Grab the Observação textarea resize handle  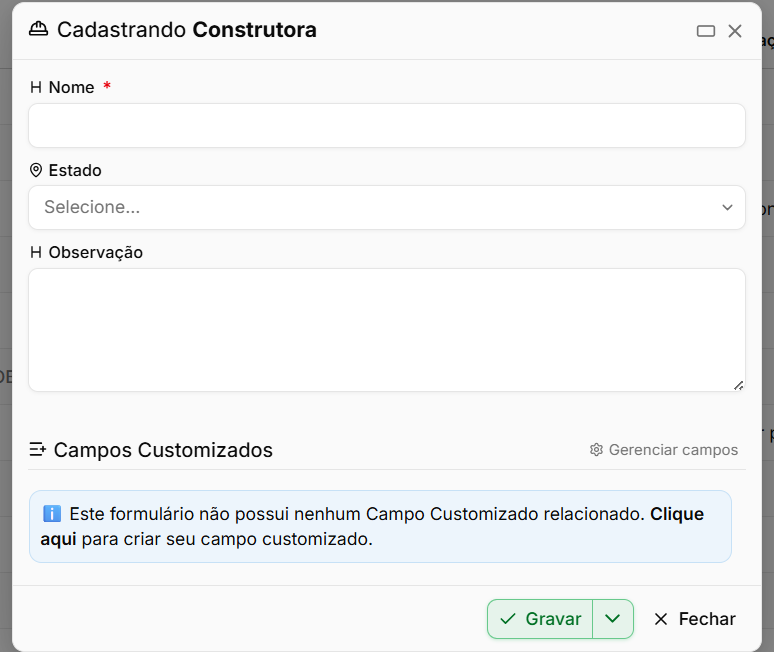[738, 385]
